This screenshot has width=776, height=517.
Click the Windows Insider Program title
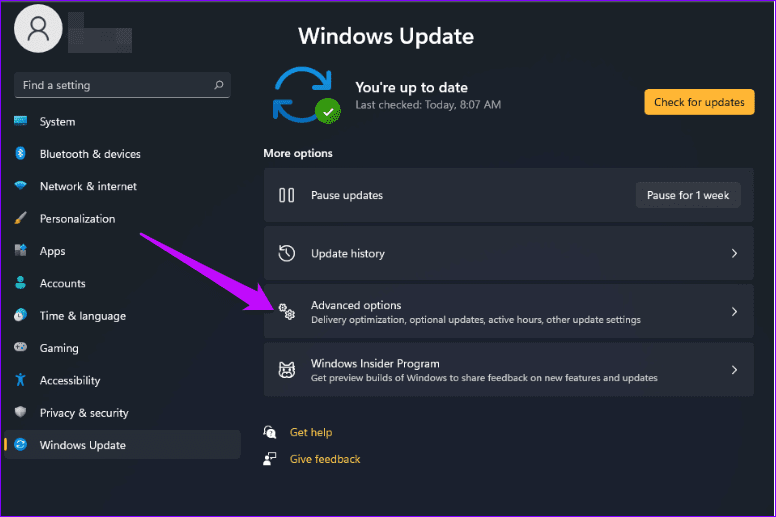point(375,363)
